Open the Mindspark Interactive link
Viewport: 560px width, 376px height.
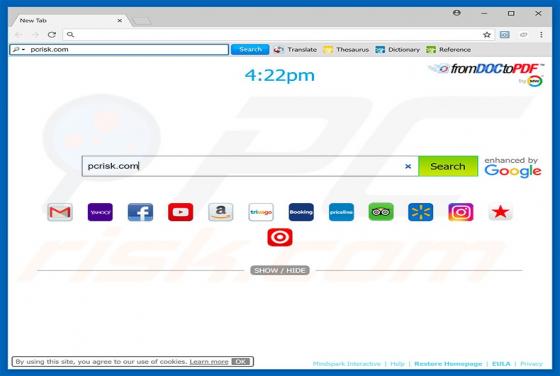point(346,364)
